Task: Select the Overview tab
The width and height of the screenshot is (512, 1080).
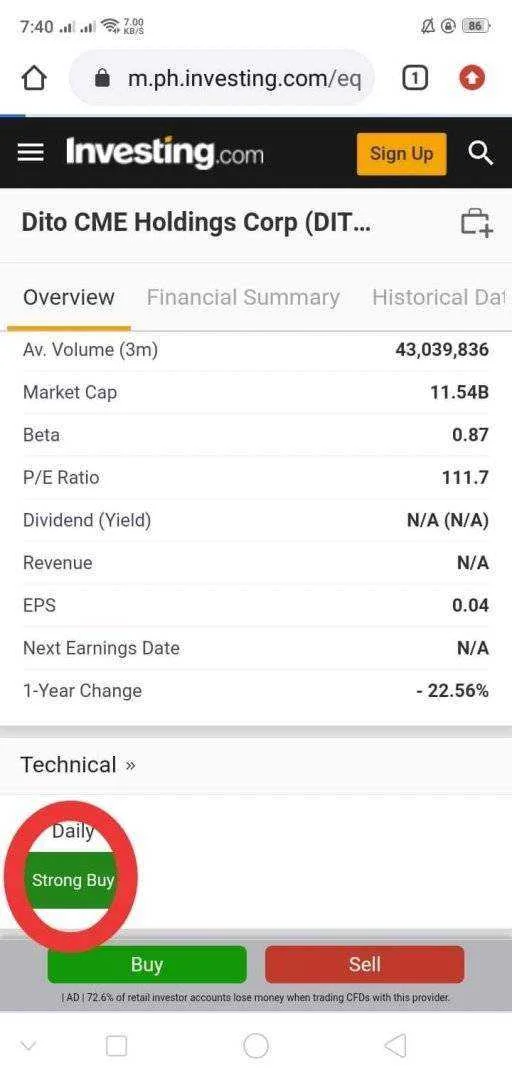Action: [x=69, y=298]
